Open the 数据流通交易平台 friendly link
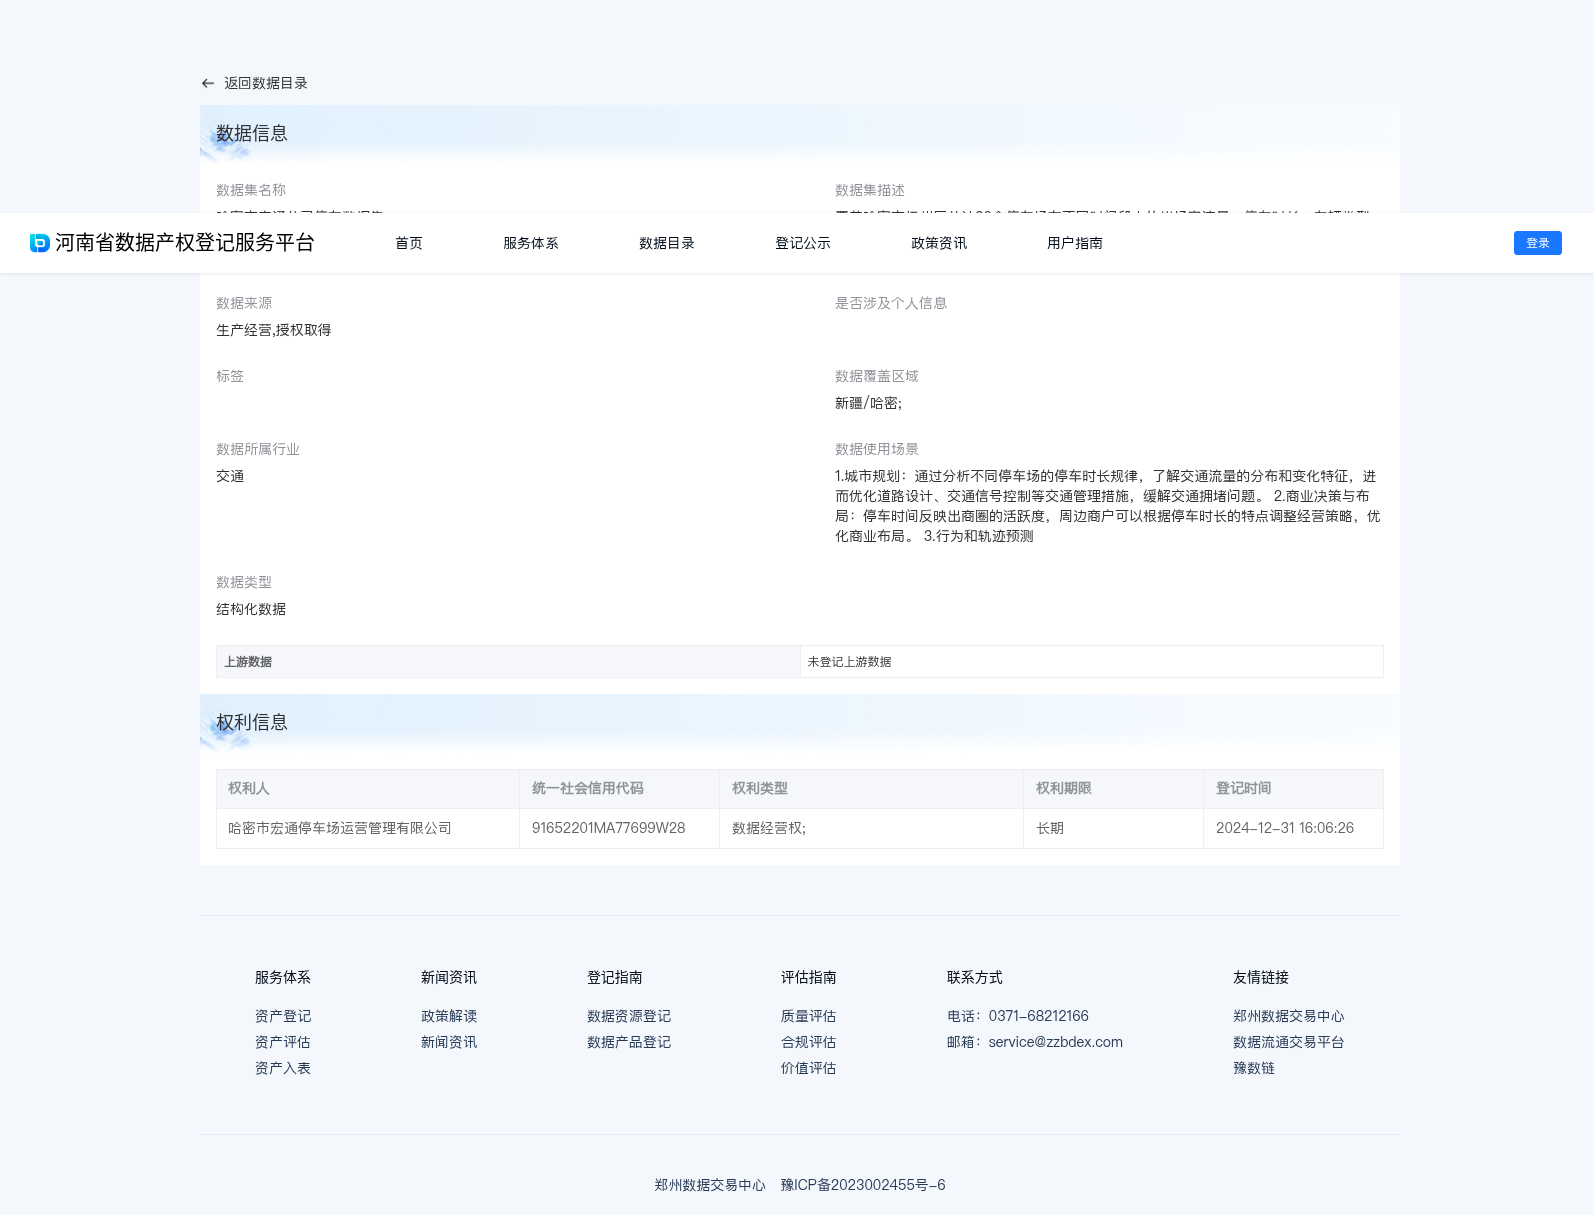Viewport: 1594px width, 1215px height. click(1289, 1042)
